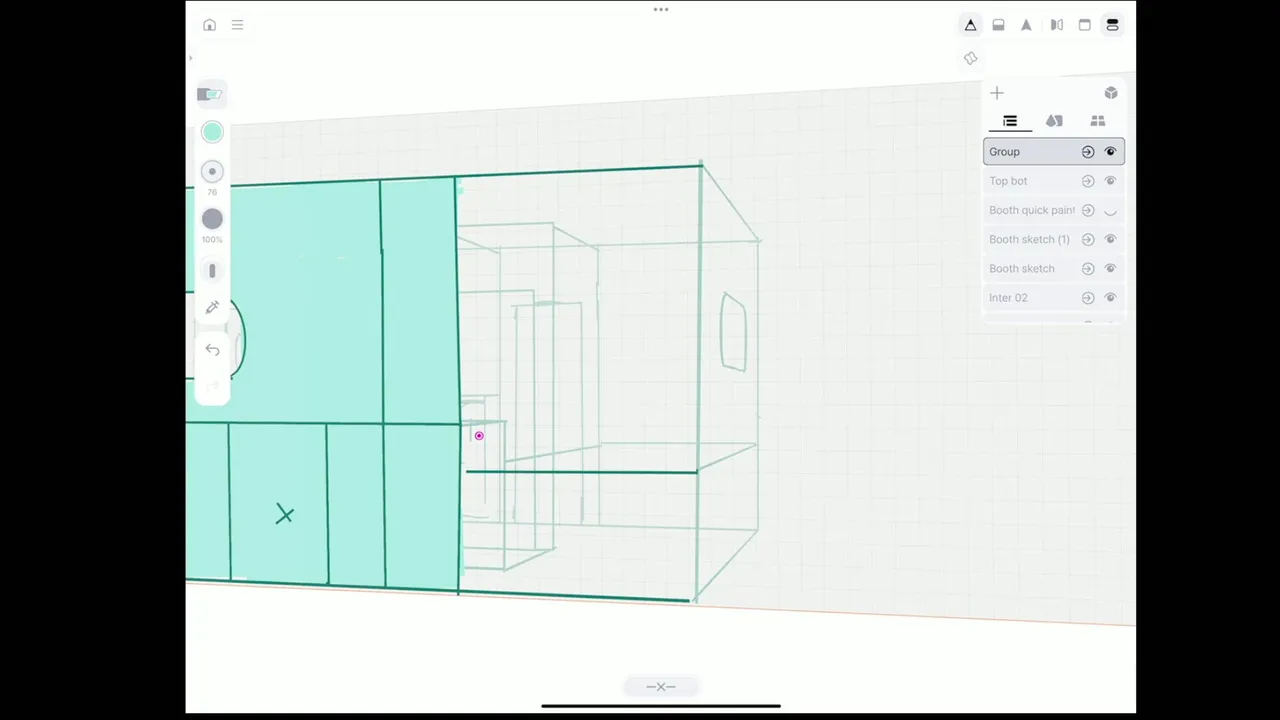Switch to the eraser tool

[998, 25]
